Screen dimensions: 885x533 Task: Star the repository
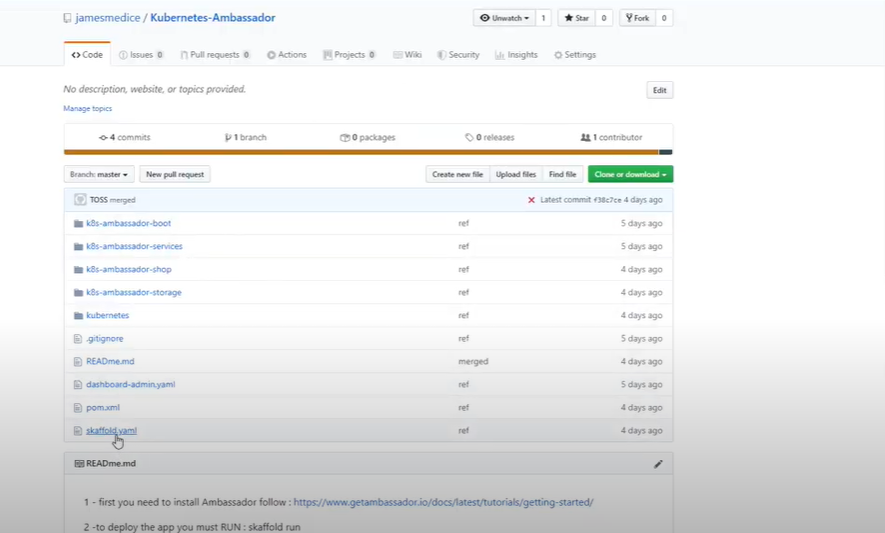(x=577, y=18)
